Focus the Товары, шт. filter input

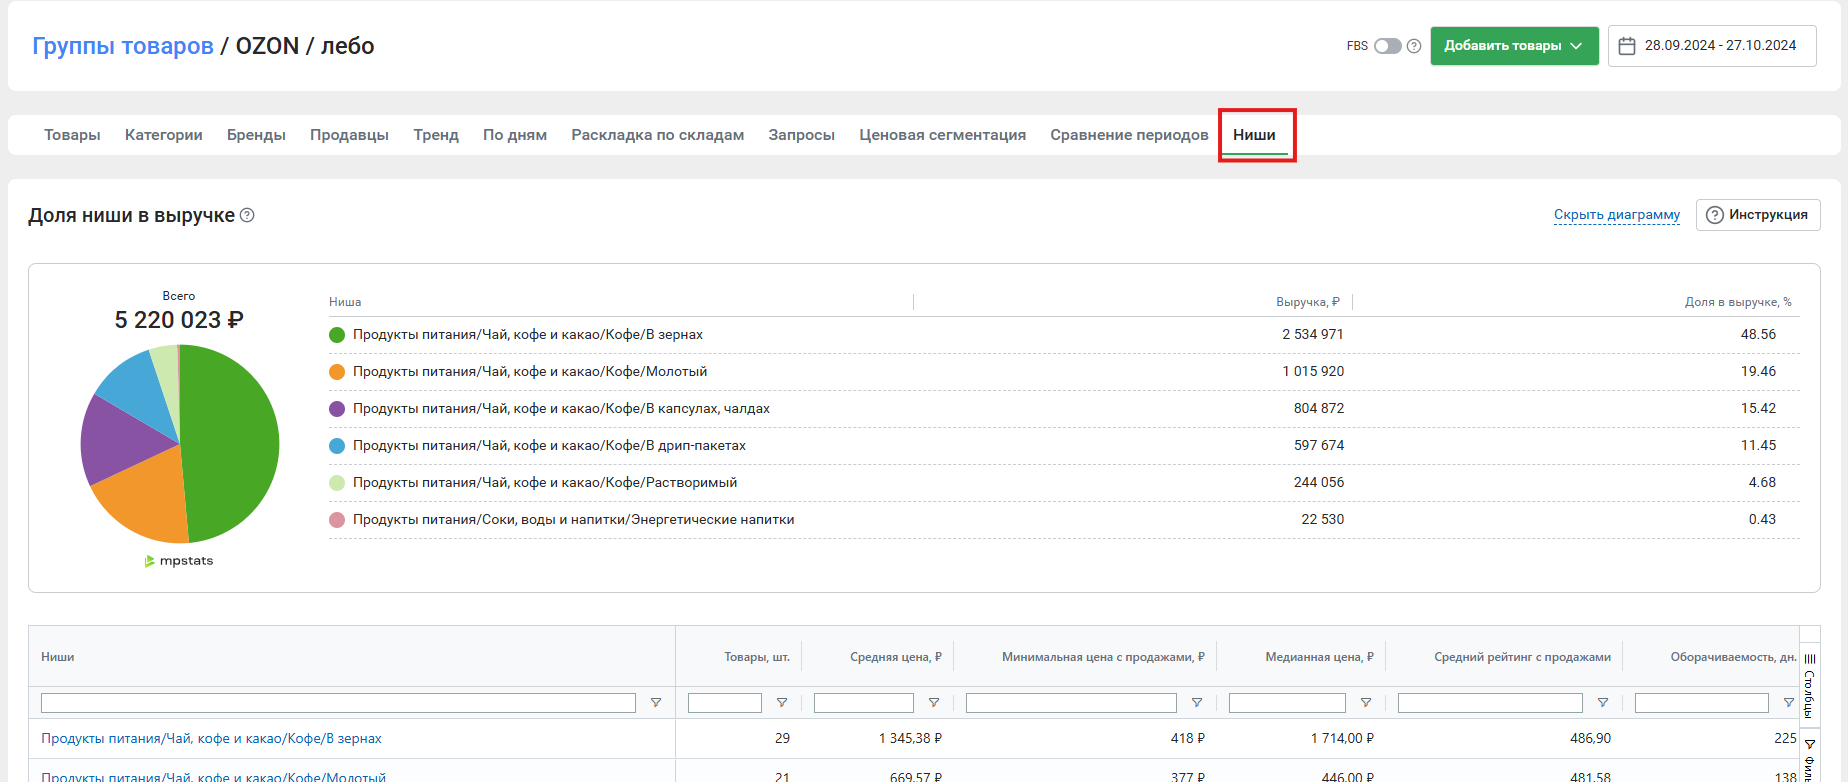pos(725,703)
